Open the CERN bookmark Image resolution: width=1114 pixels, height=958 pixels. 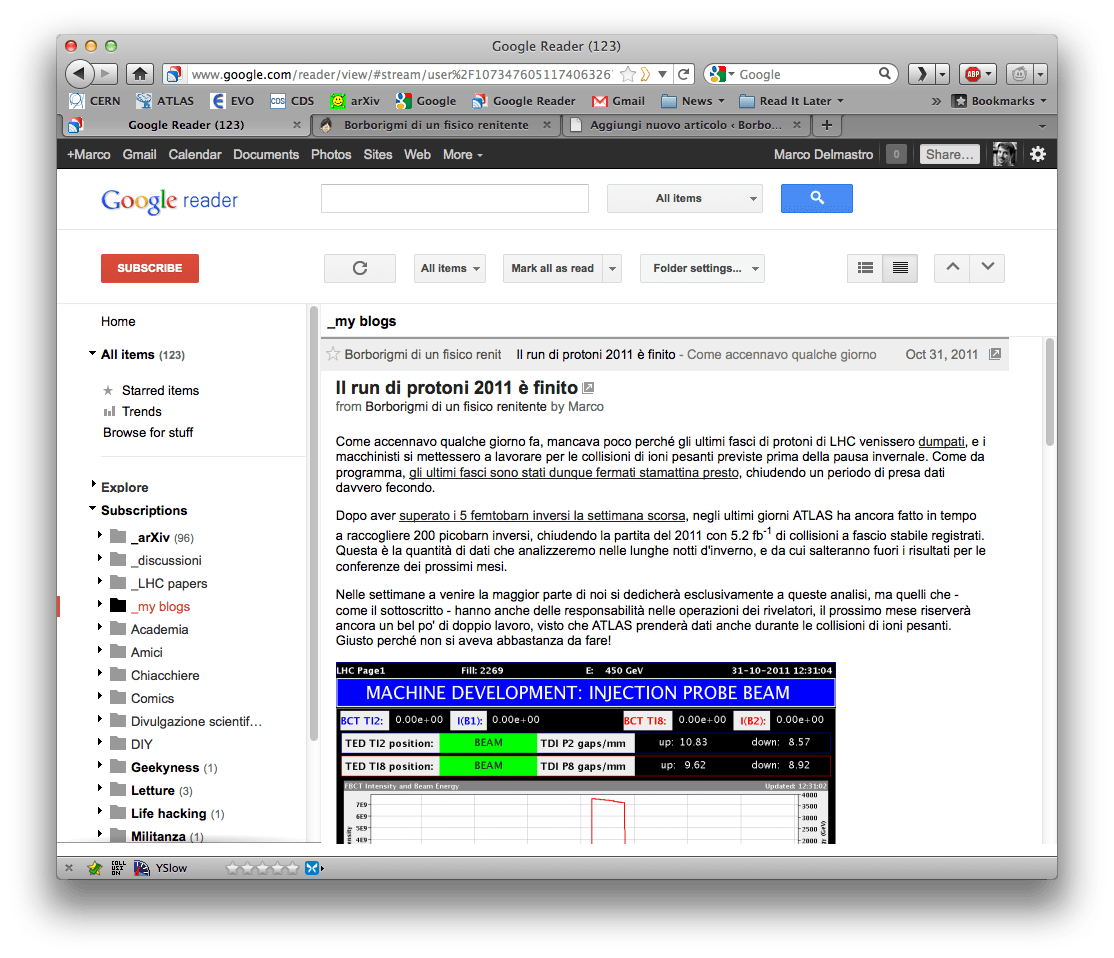tap(94, 101)
